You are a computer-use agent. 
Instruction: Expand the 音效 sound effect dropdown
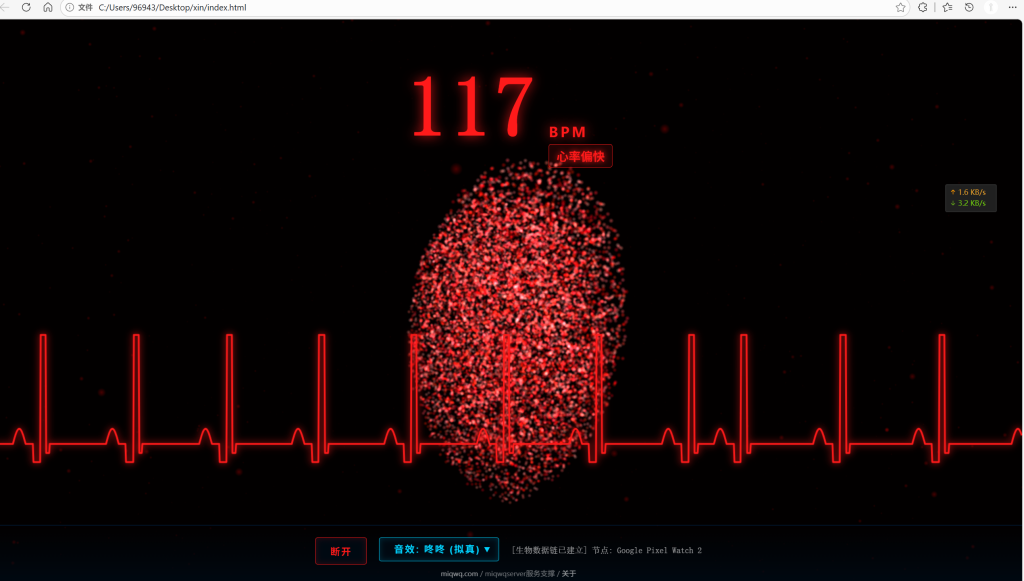click(439, 549)
